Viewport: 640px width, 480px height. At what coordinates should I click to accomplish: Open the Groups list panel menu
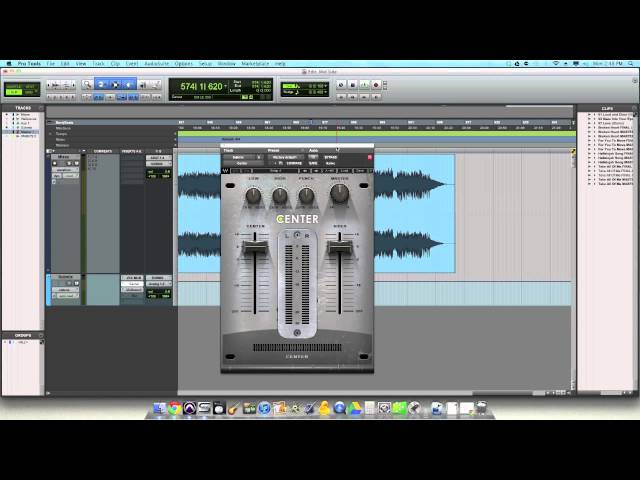click(40, 336)
